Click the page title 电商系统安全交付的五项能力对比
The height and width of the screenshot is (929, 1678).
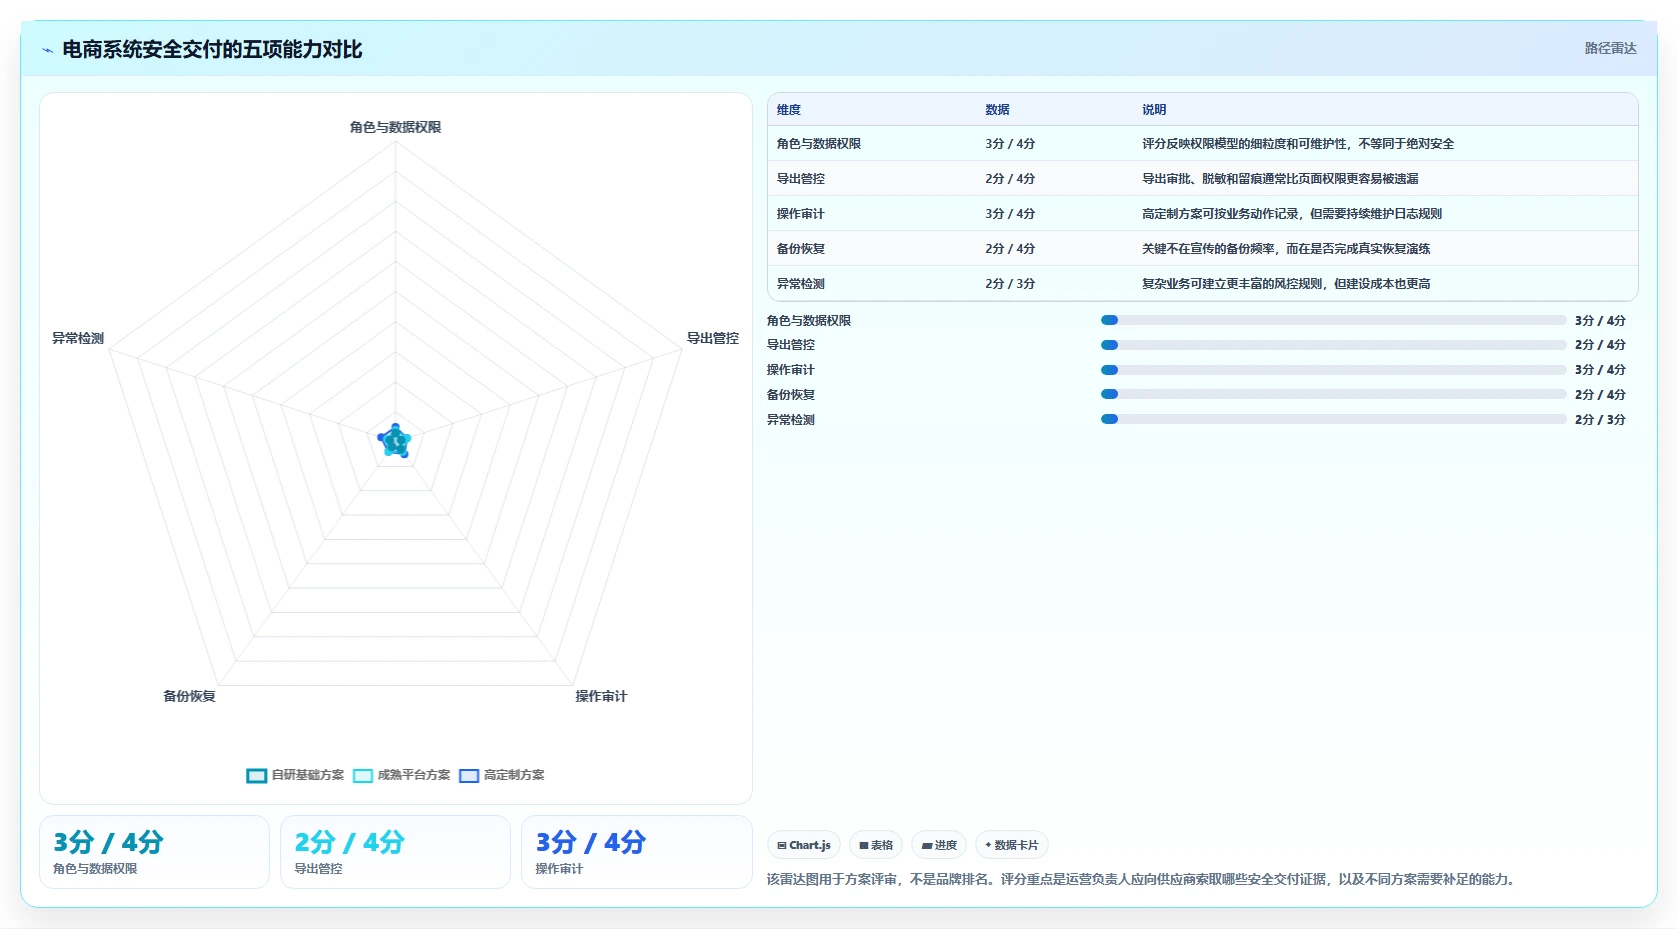[x=212, y=49]
